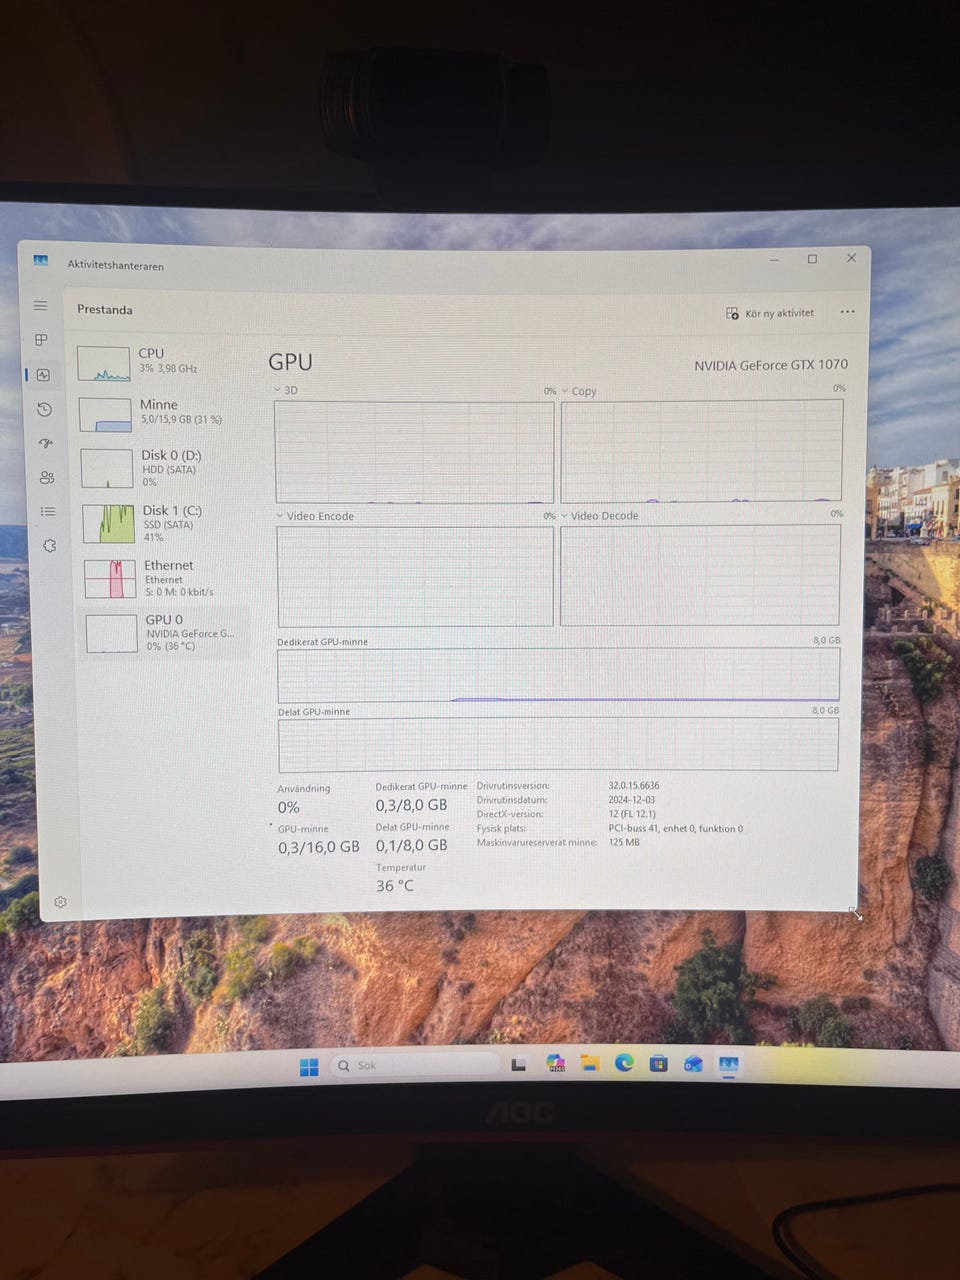Select CPU in the performance list

pos(160,362)
